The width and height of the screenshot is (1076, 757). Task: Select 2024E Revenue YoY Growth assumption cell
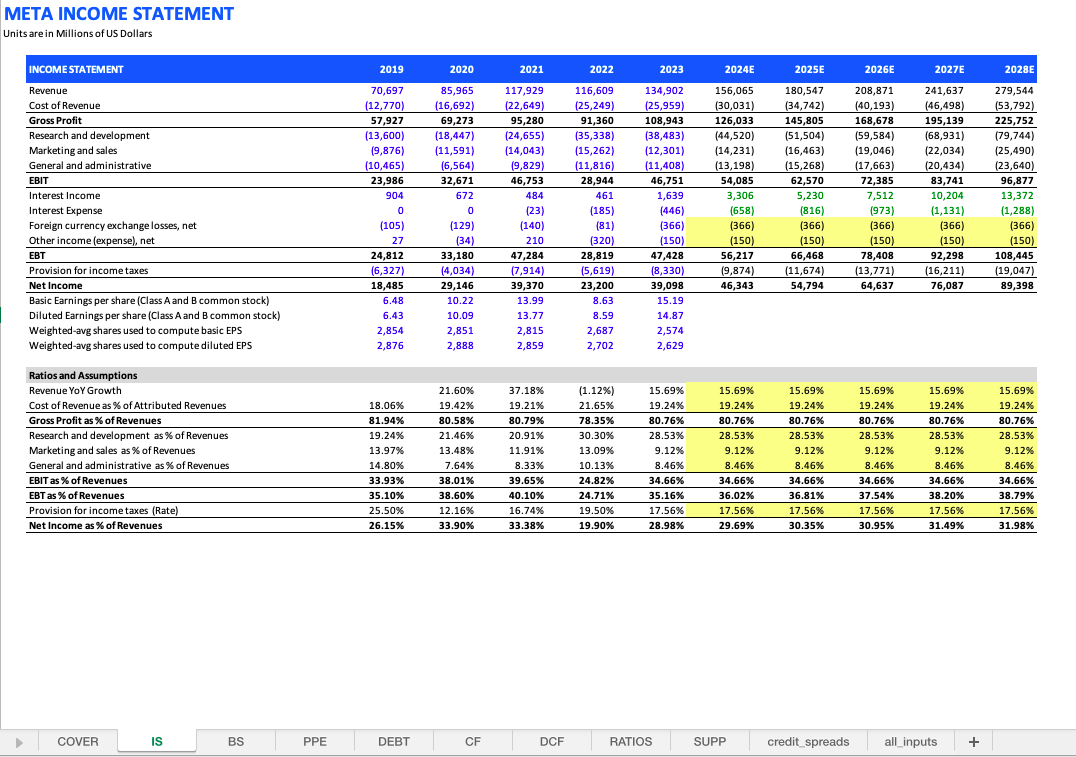tap(736, 391)
